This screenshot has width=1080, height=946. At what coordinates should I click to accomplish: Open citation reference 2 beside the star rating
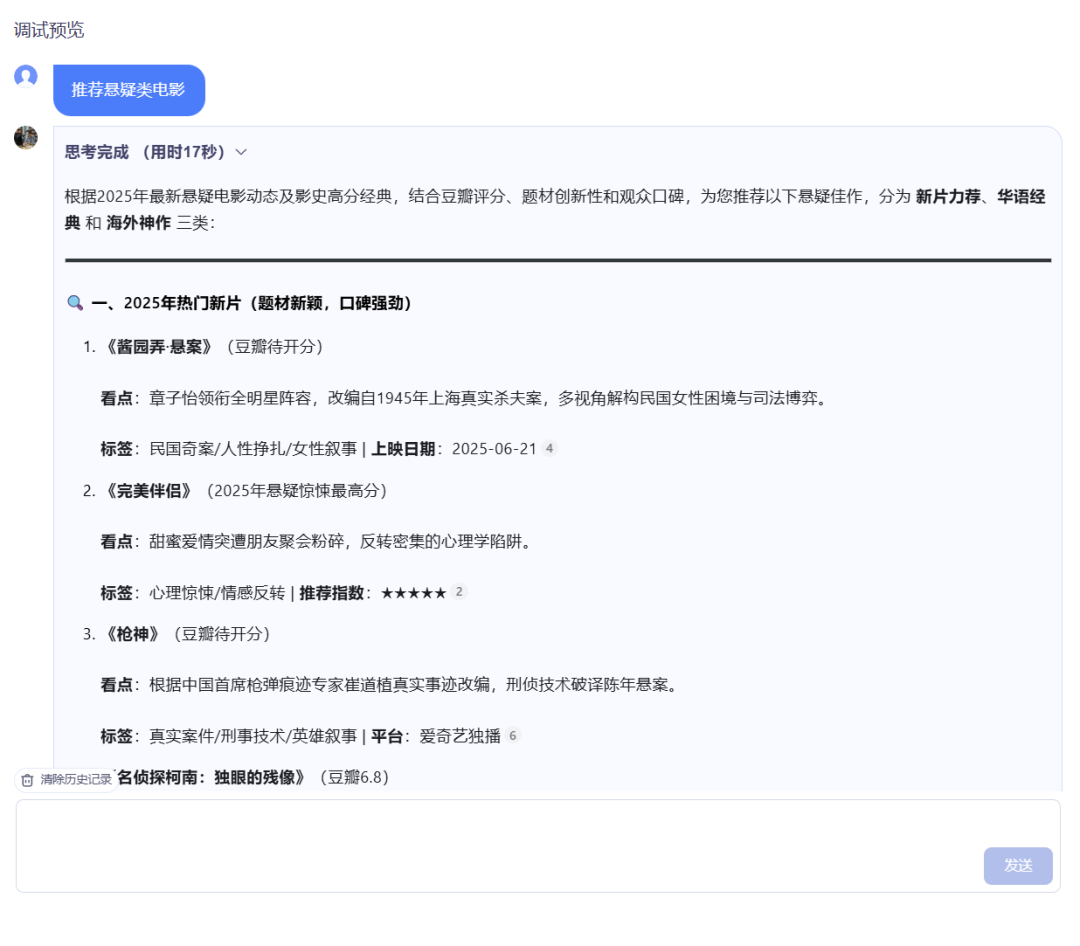pyautogui.click(x=459, y=591)
